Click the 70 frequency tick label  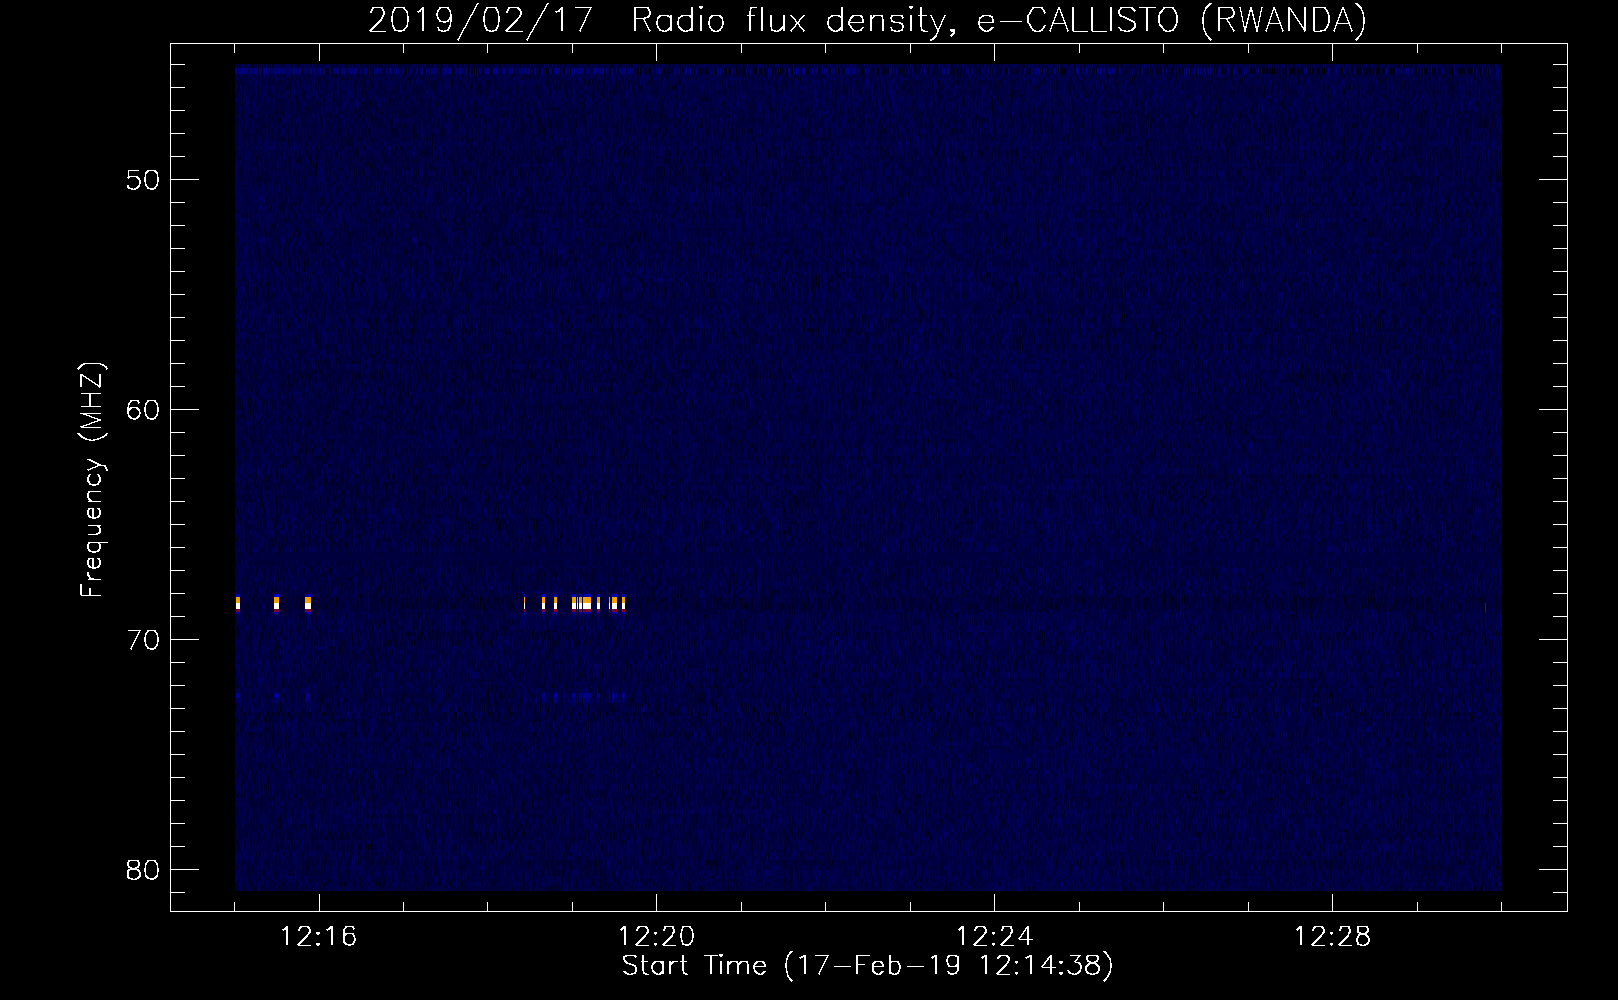(143, 640)
